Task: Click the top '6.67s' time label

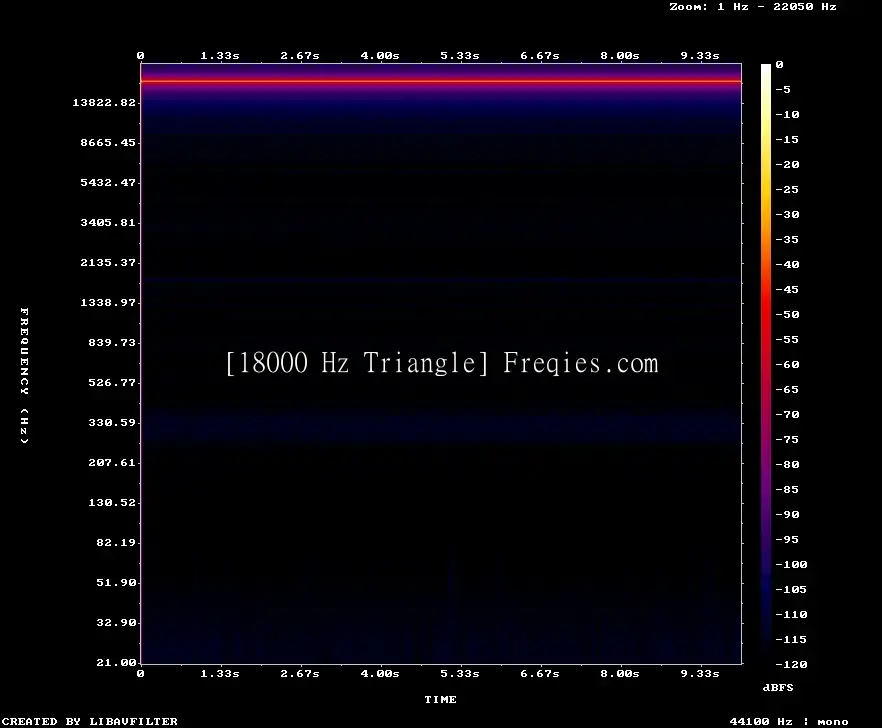Action: pyautogui.click(x=539, y=56)
